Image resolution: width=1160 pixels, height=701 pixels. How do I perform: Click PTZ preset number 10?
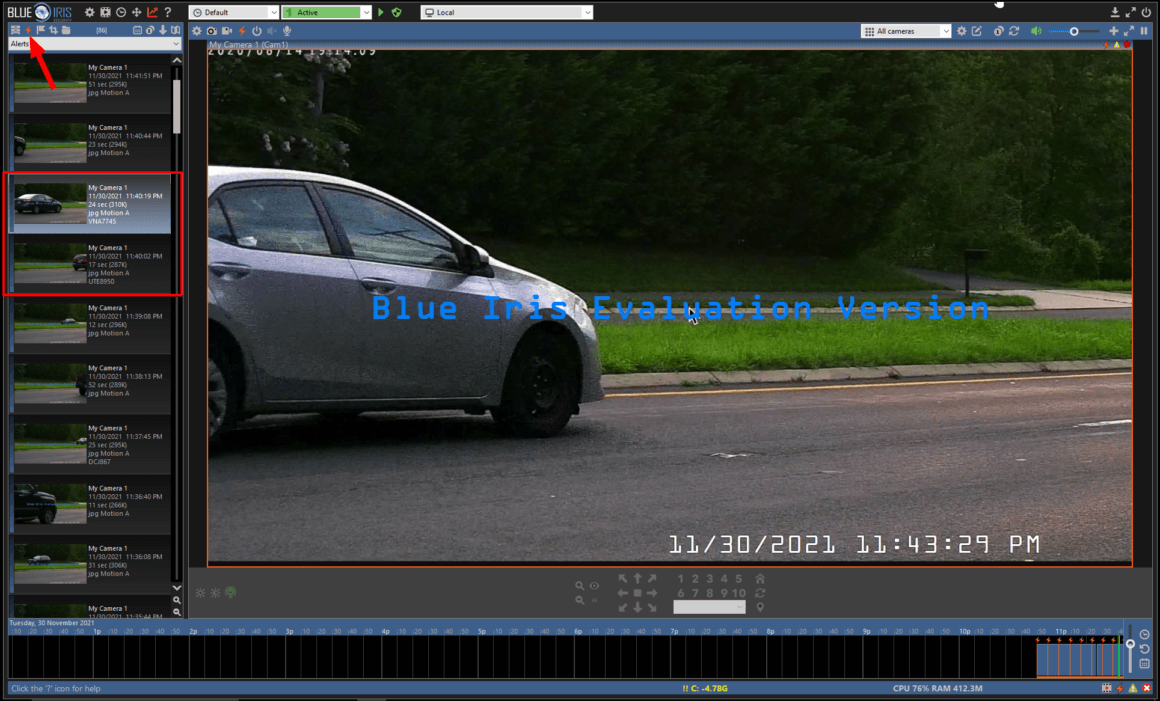point(738,593)
